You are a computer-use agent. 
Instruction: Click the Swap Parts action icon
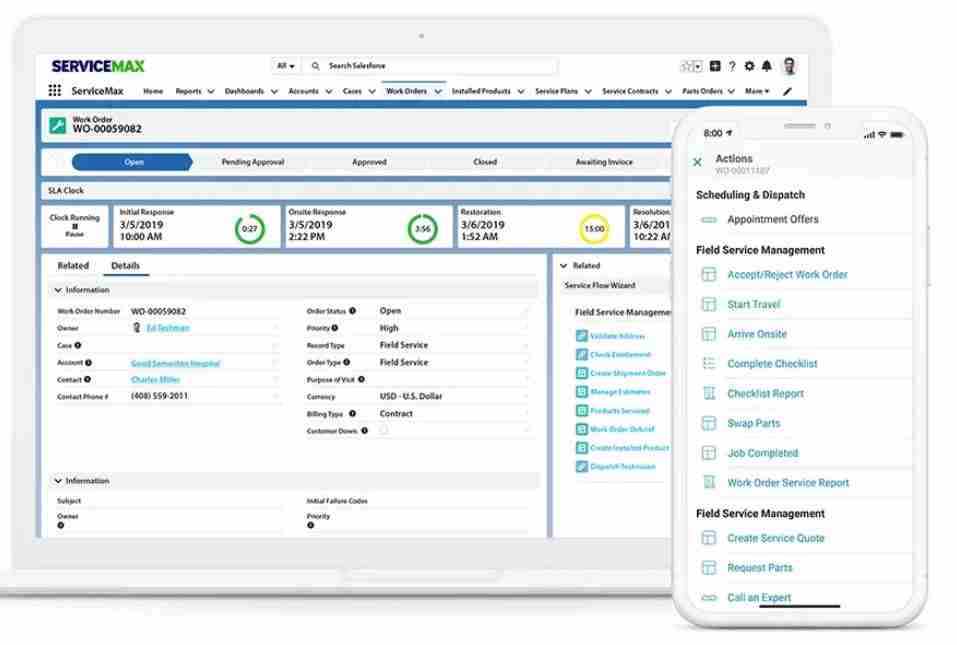(709, 424)
